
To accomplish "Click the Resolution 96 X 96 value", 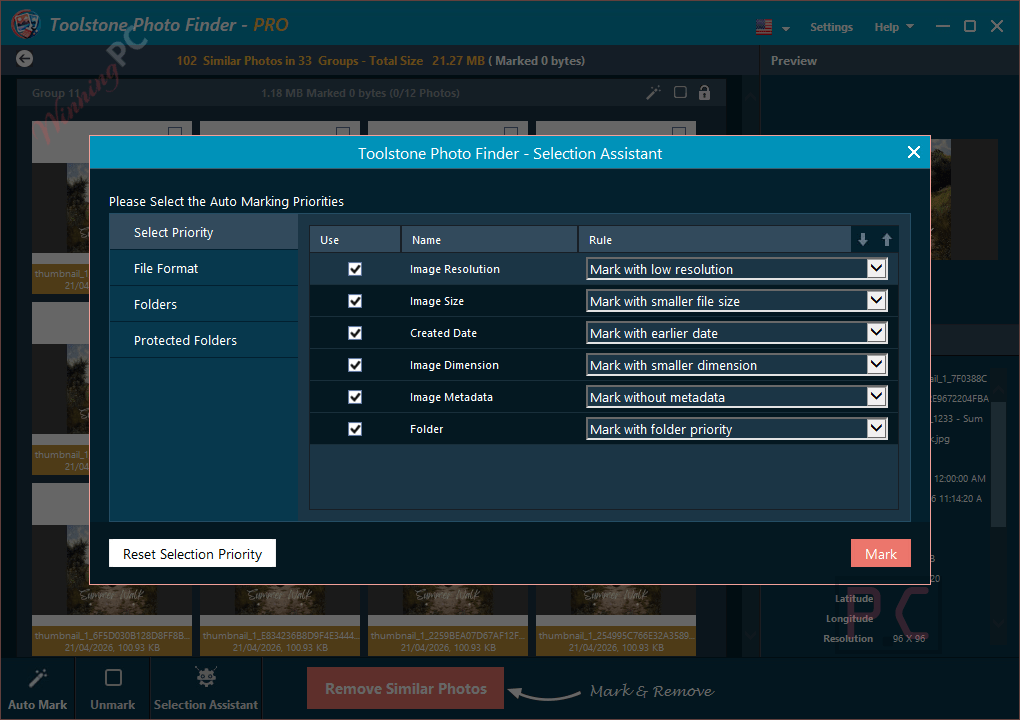I will click(908, 638).
